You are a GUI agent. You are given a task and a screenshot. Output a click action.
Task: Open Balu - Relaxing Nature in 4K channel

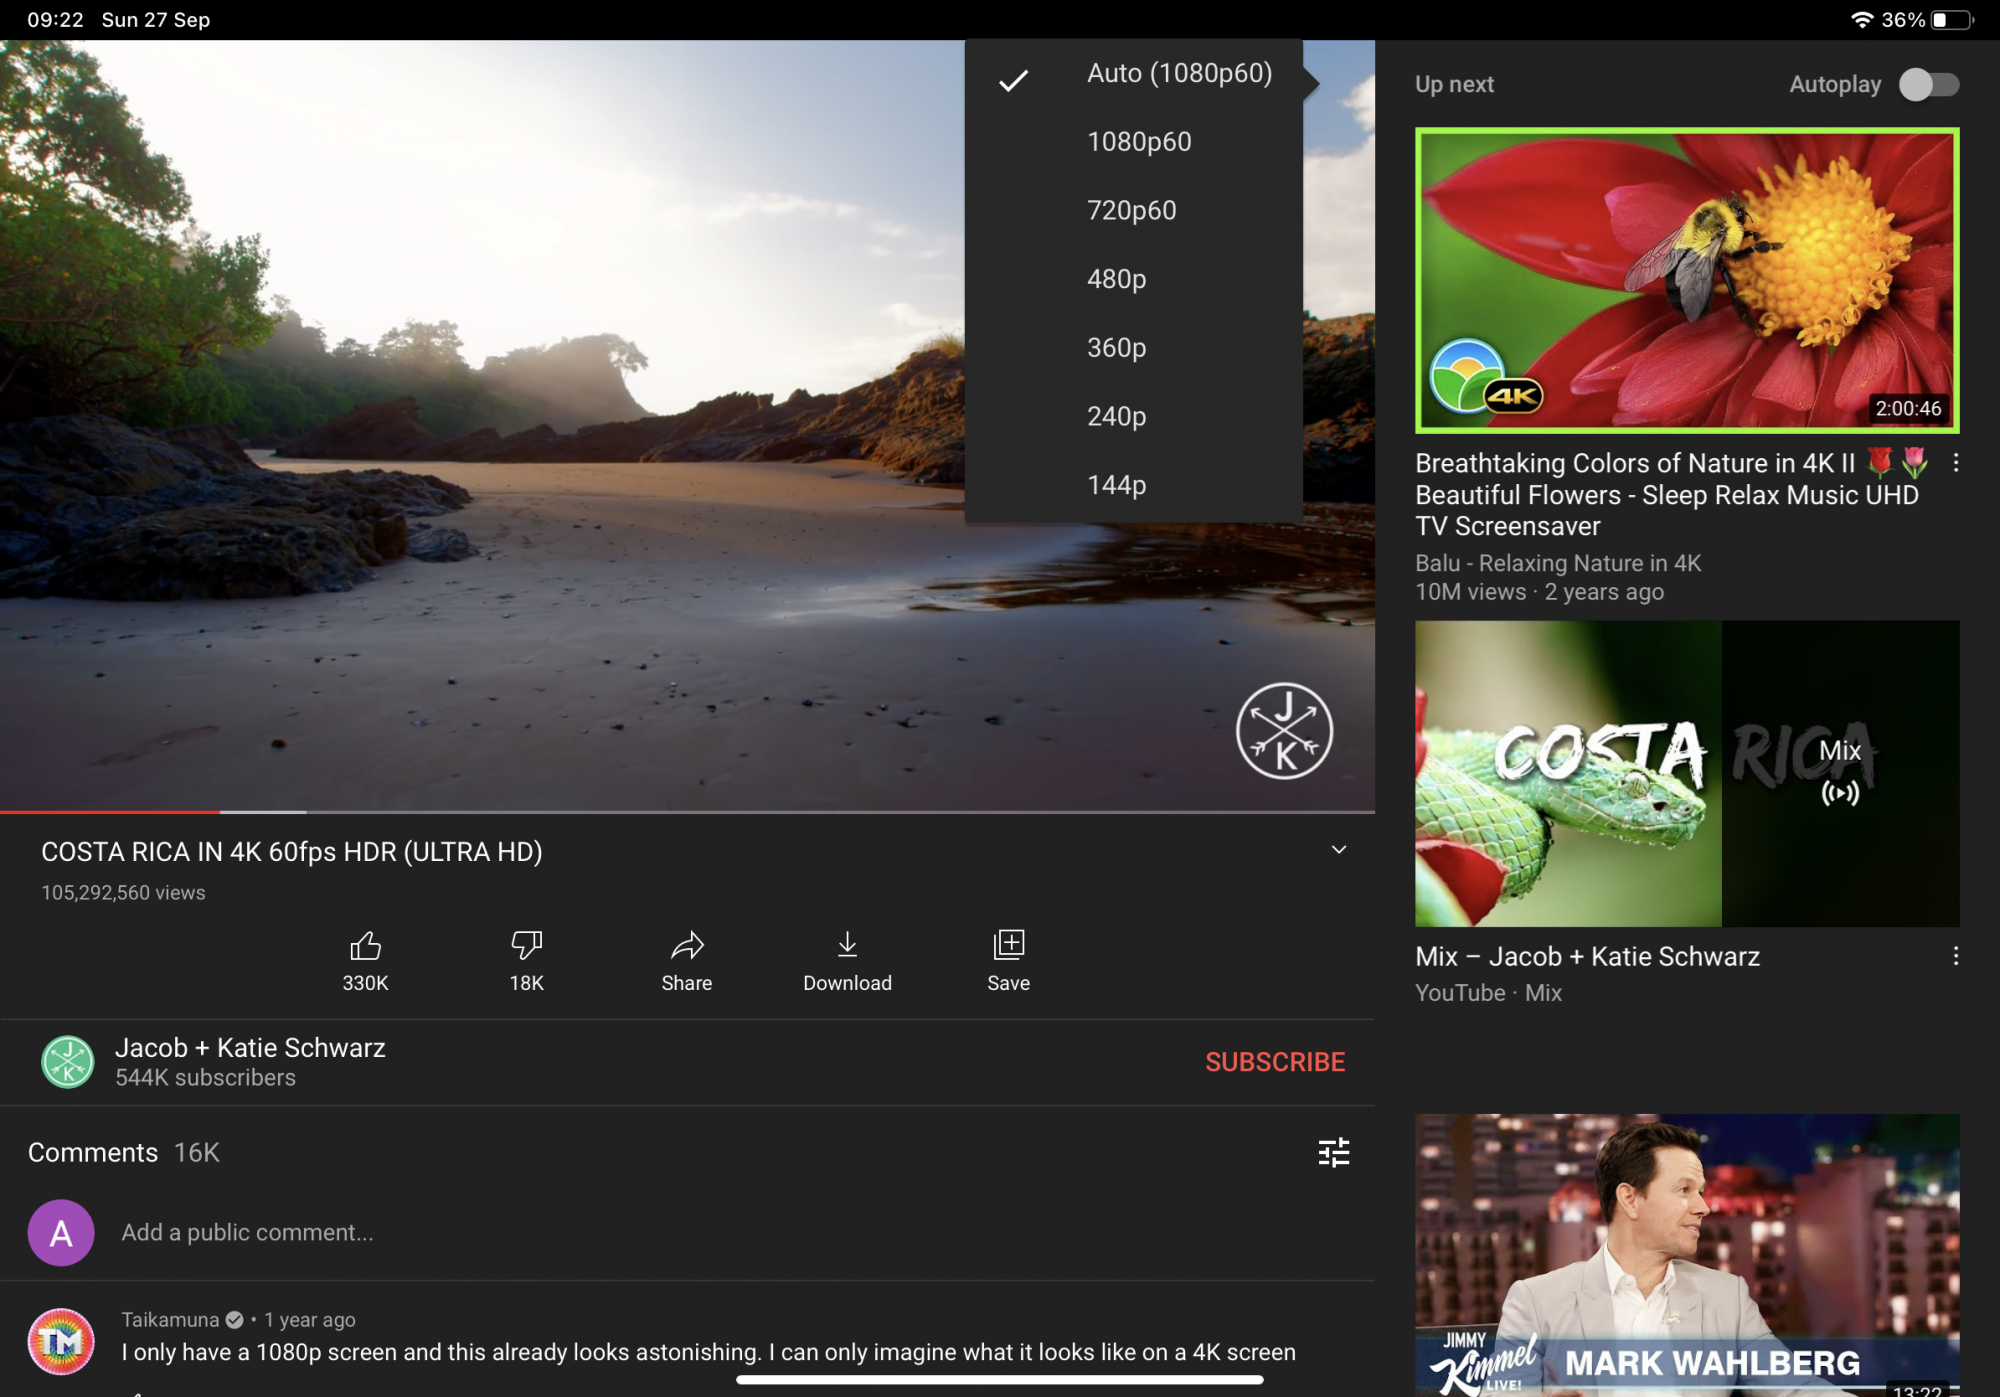click(1558, 563)
